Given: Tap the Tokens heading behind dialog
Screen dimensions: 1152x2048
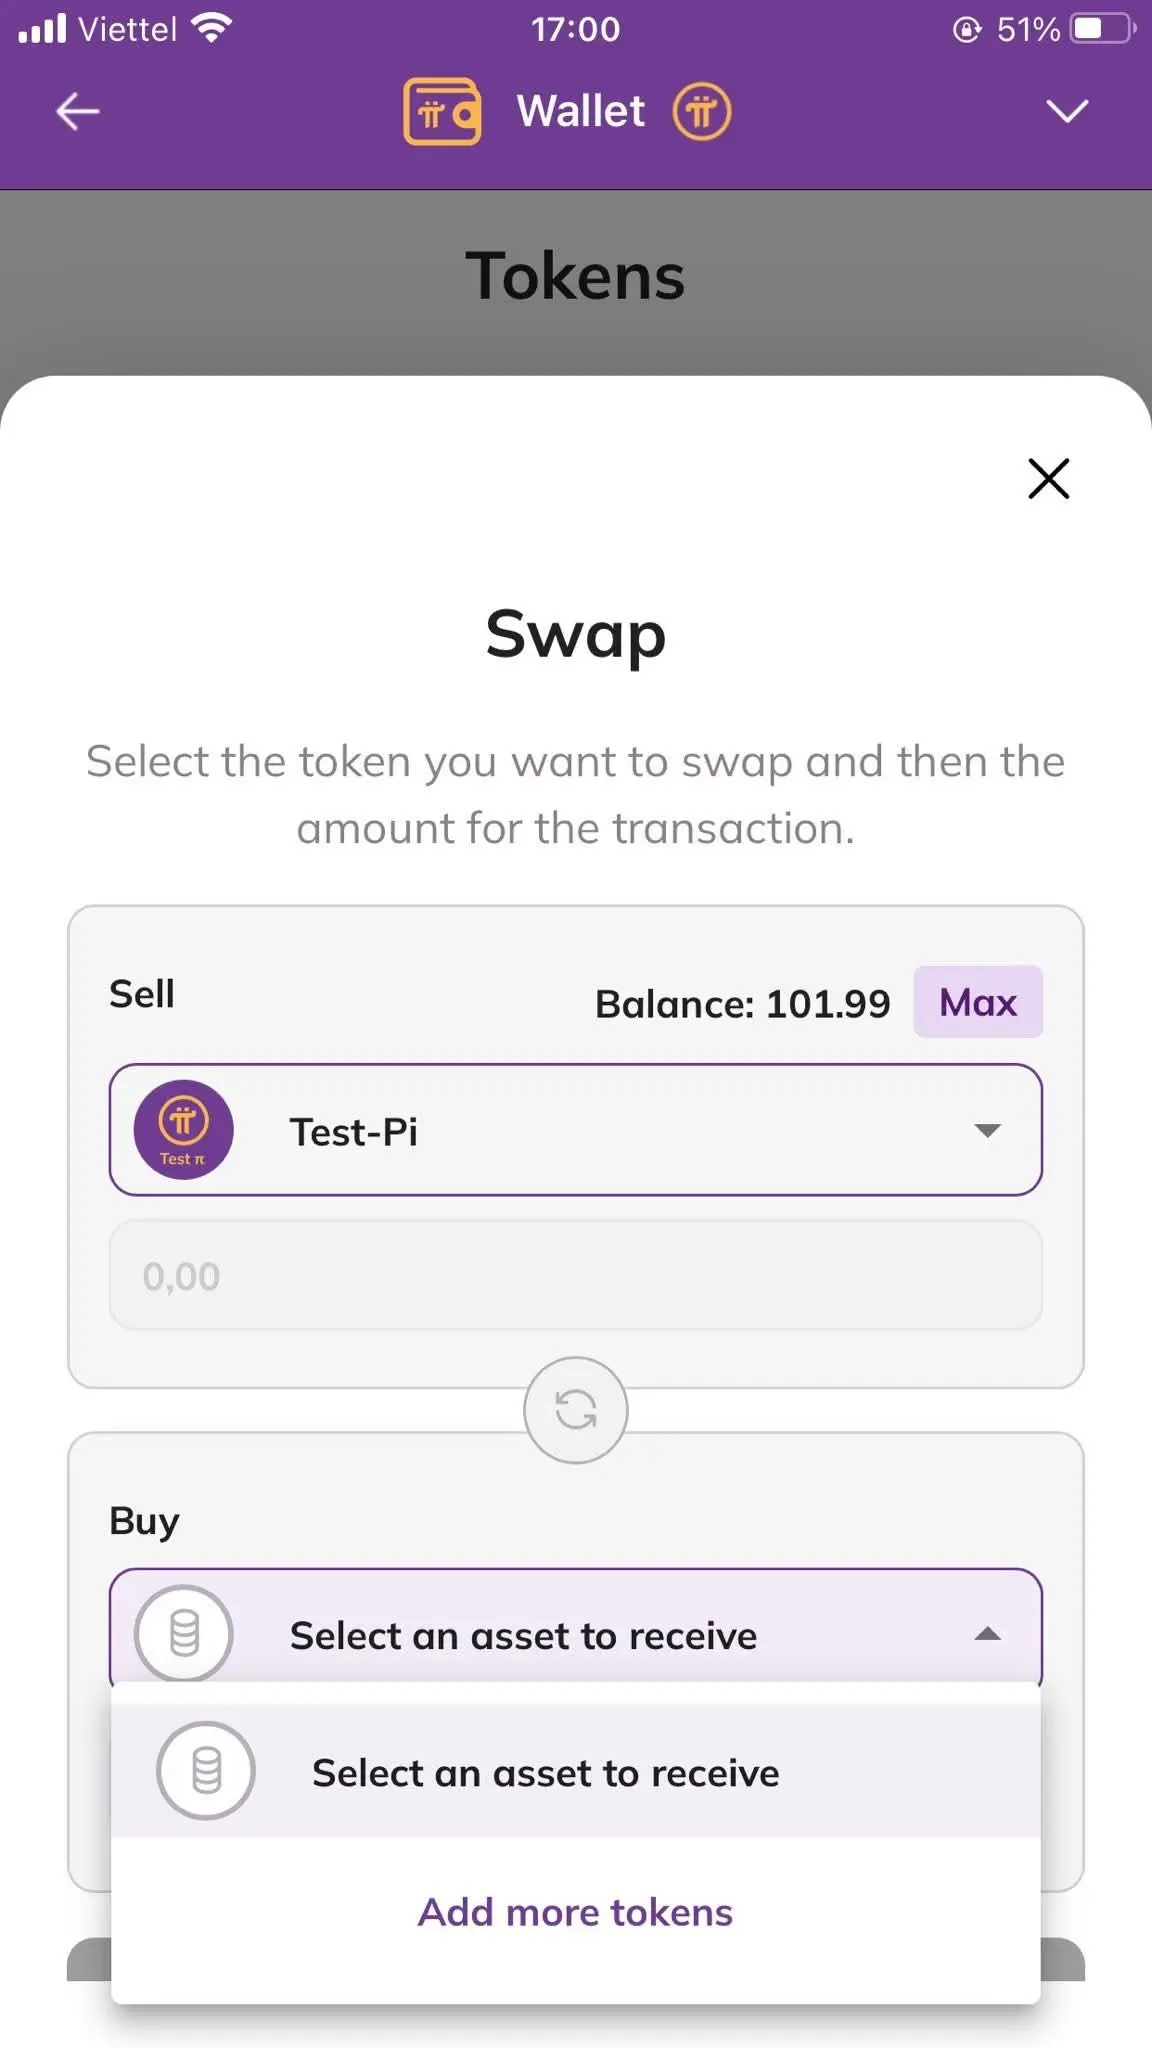Looking at the screenshot, I should click(576, 276).
